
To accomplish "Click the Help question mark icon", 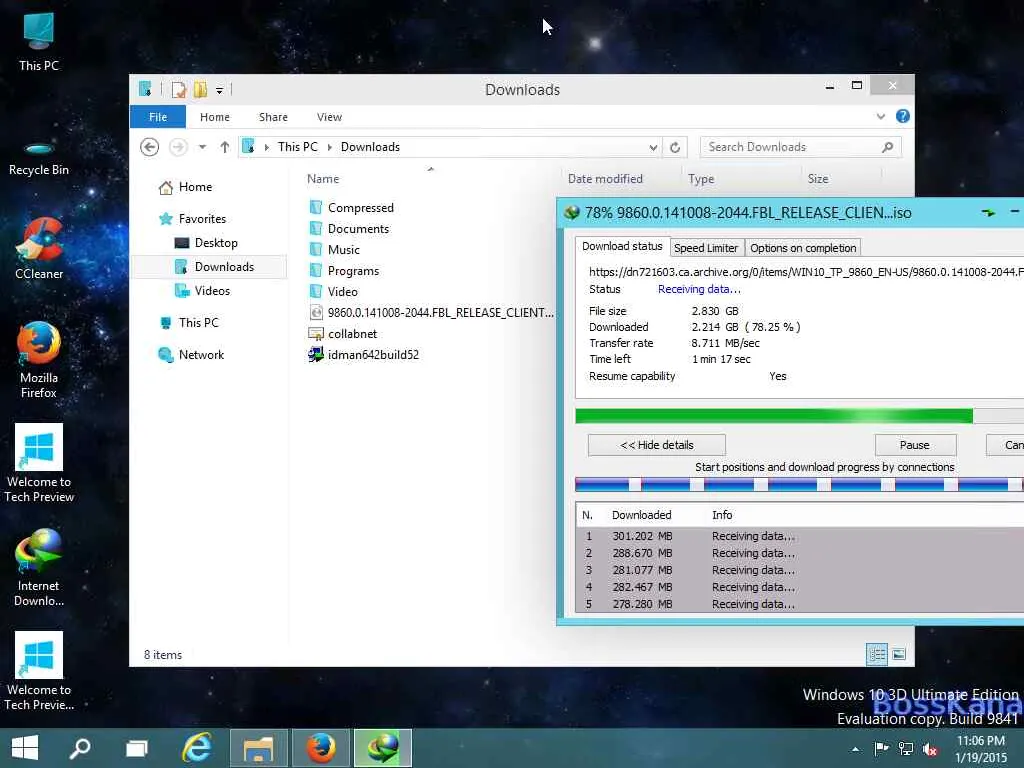I will 903,117.
